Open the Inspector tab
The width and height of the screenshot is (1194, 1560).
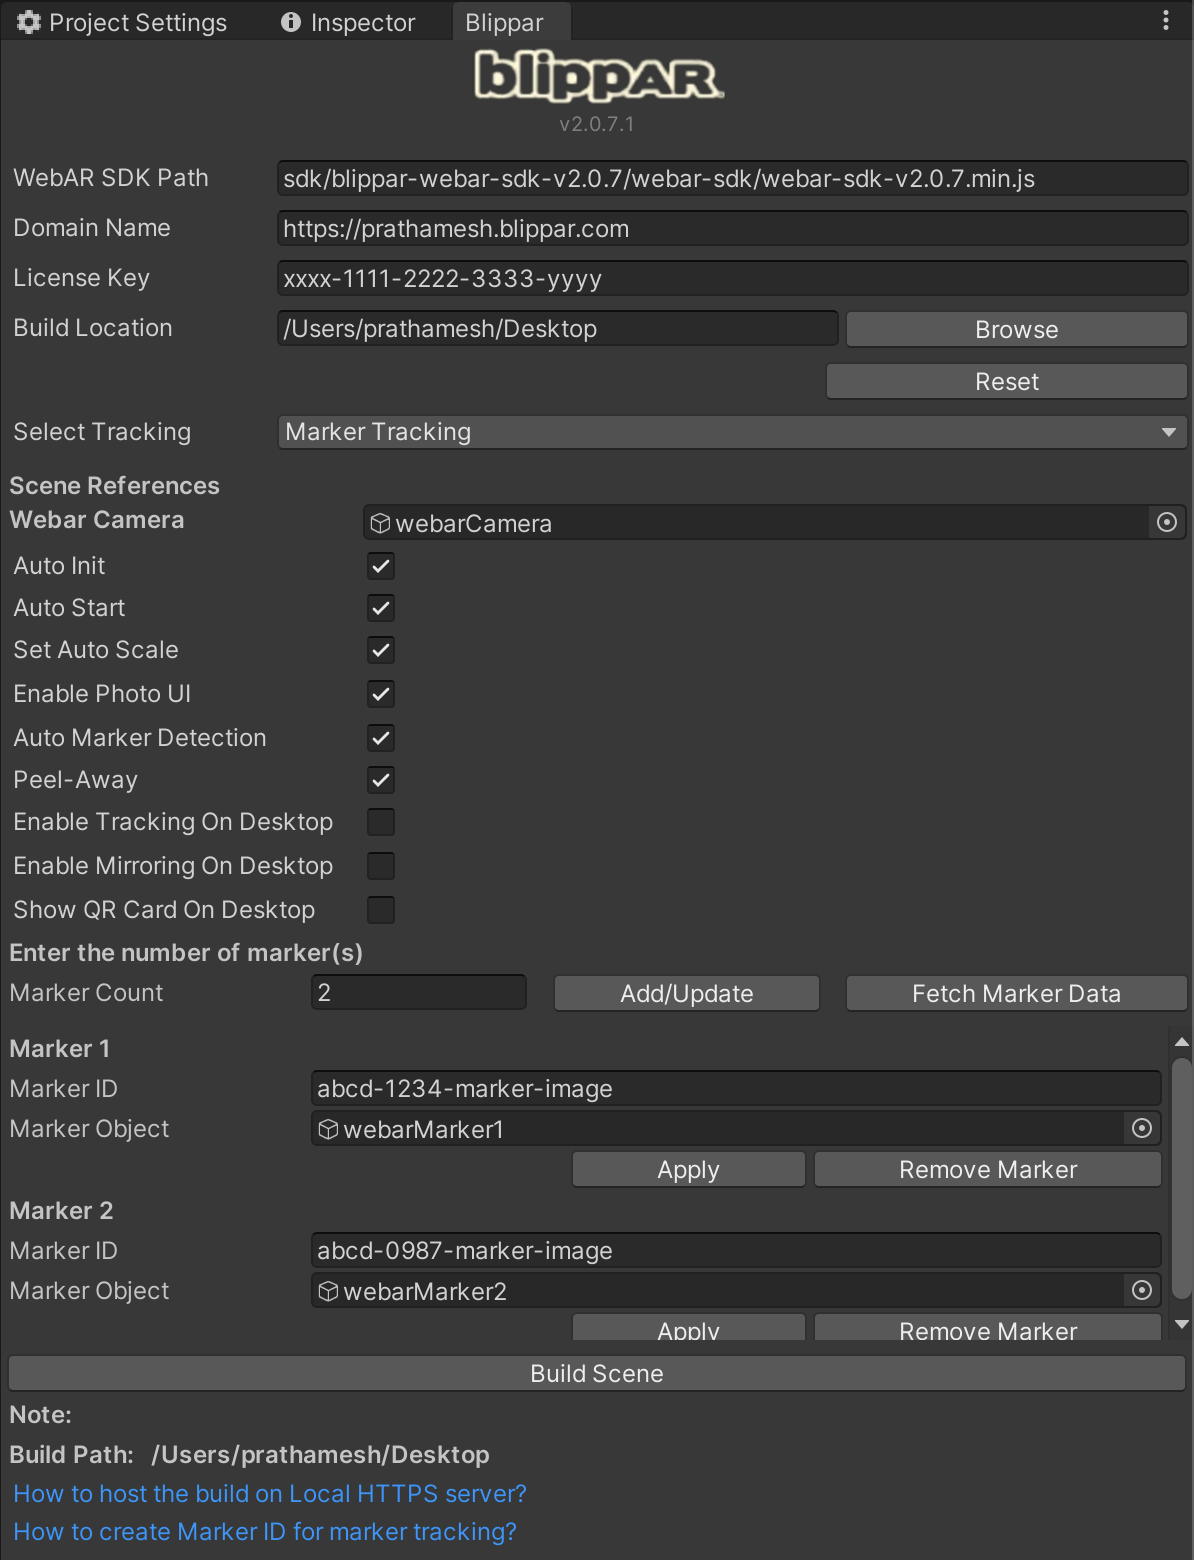pos(348,22)
